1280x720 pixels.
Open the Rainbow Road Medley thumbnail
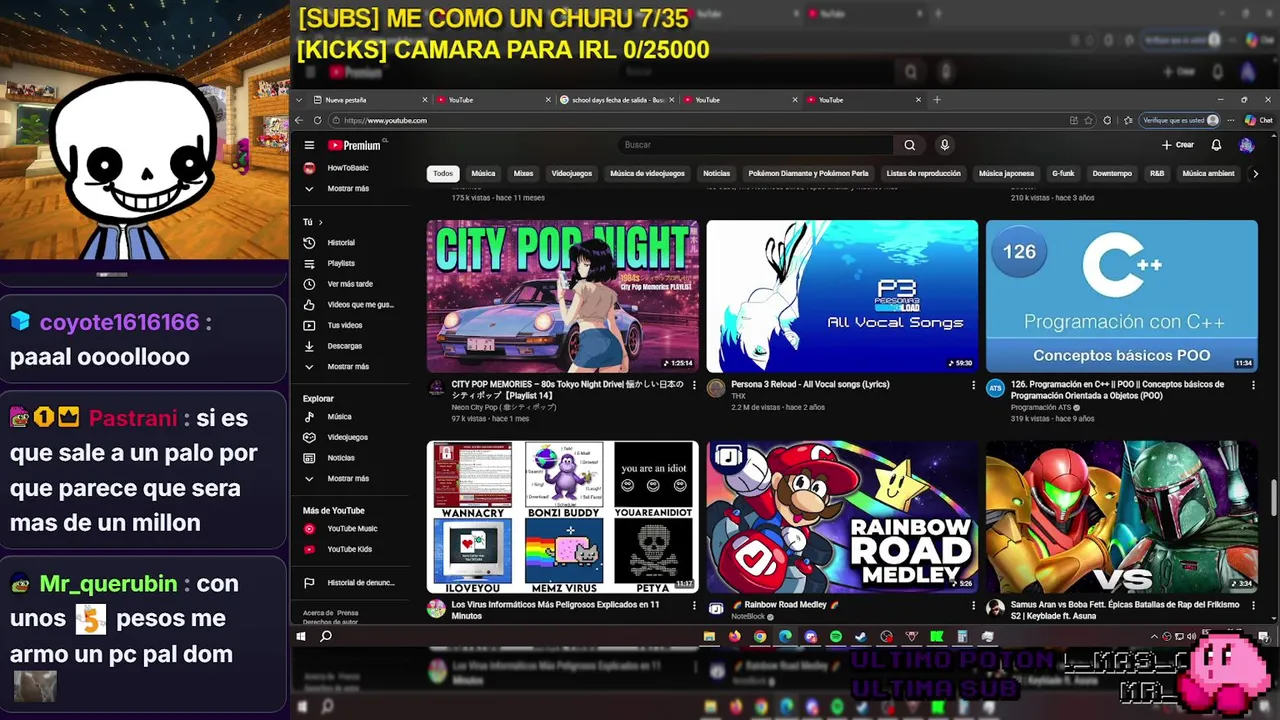tap(842, 517)
